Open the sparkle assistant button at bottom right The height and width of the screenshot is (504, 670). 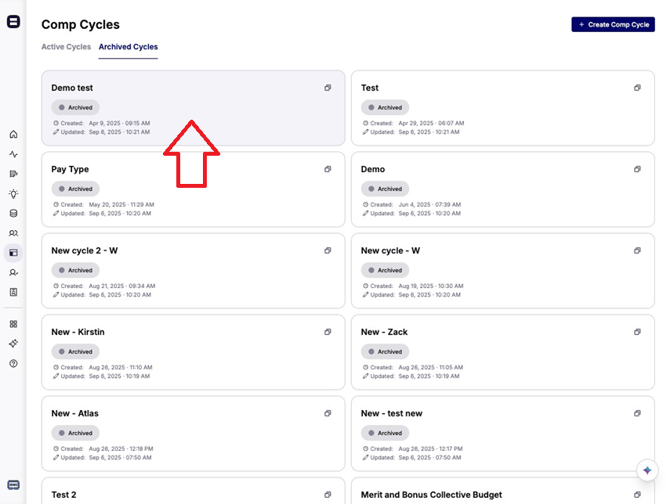pyautogui.click(x=647, y=470)
